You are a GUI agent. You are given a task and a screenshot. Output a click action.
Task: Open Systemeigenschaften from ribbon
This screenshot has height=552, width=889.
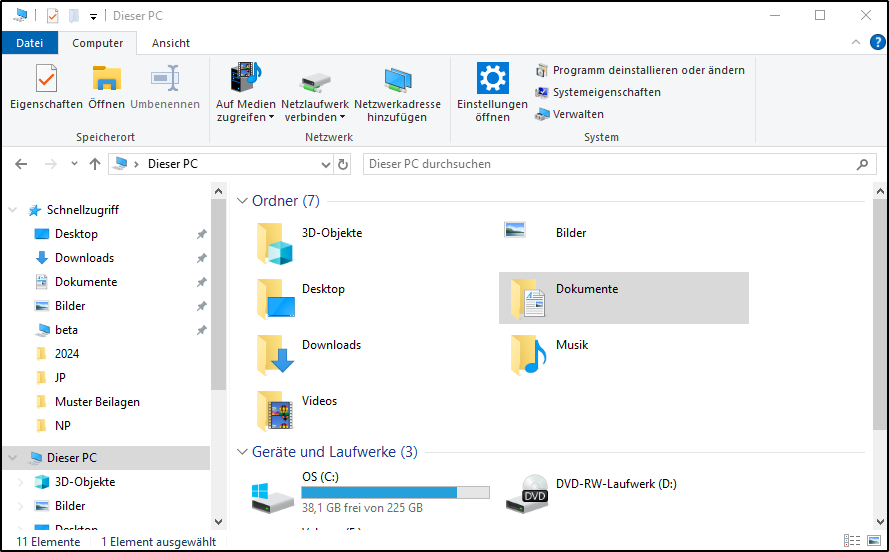click(598, 92)
